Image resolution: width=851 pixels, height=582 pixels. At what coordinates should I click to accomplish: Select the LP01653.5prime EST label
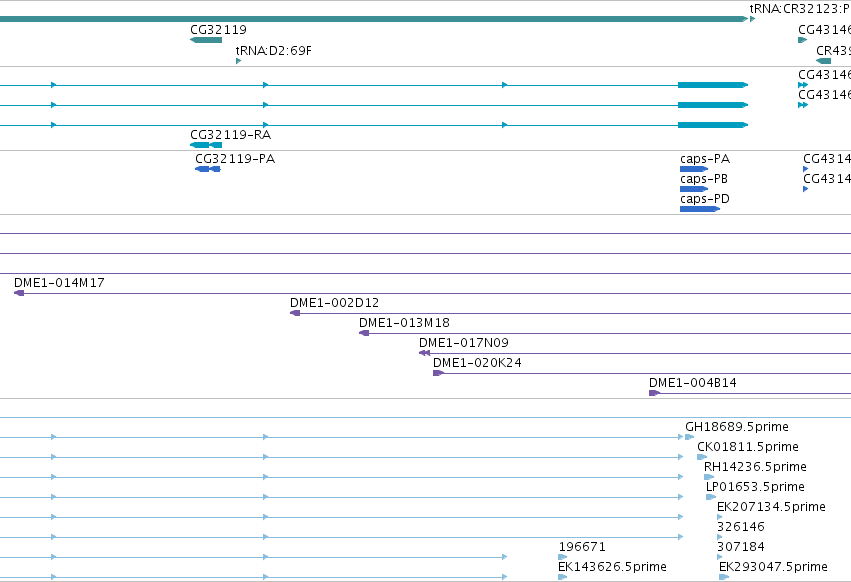point(755,487)
